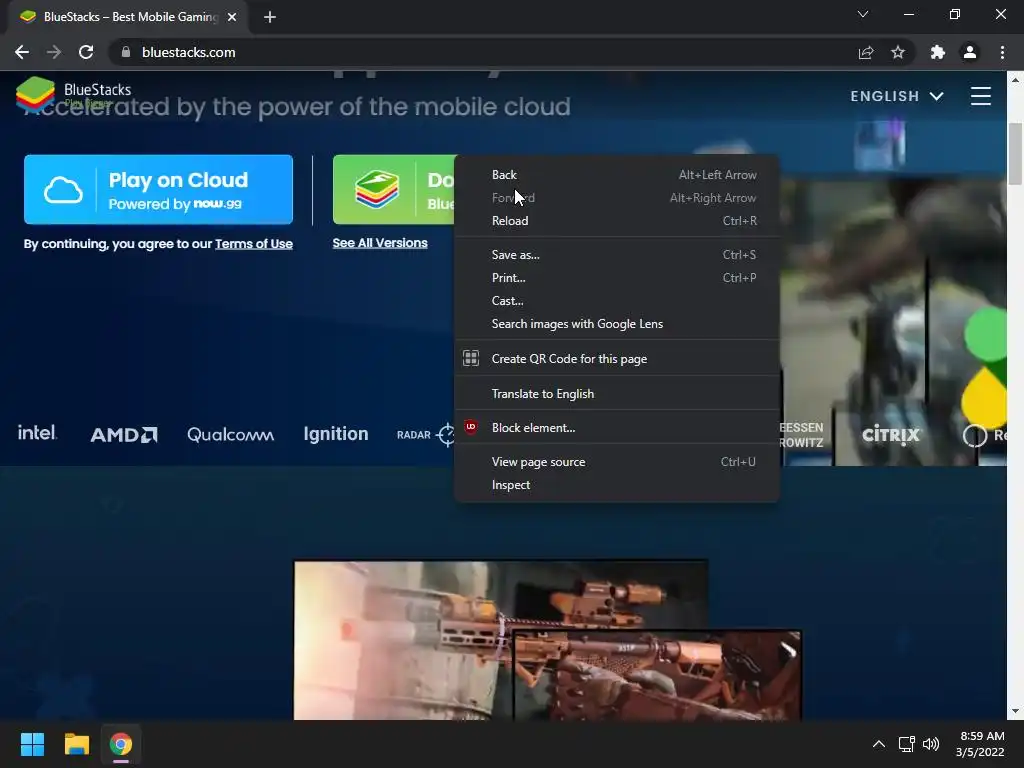Open network icon in system tray
This screenshot has width=1024, height=768.
(x=906, y=744)
